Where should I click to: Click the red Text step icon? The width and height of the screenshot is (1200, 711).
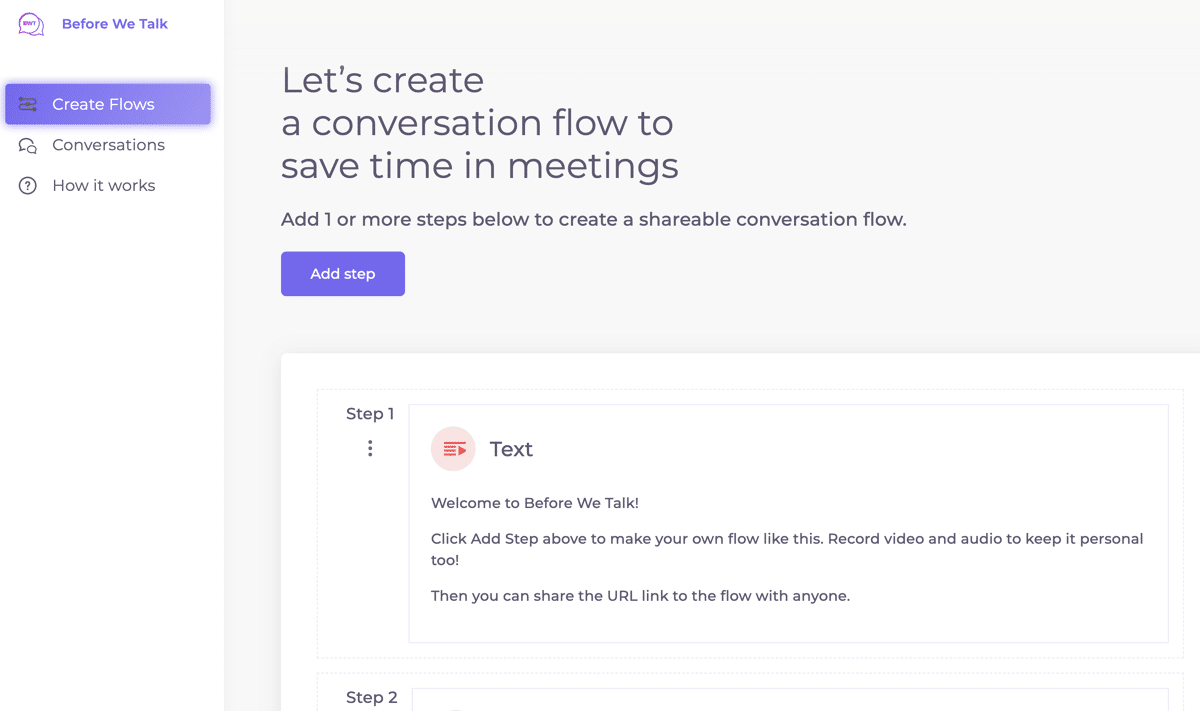453,449
